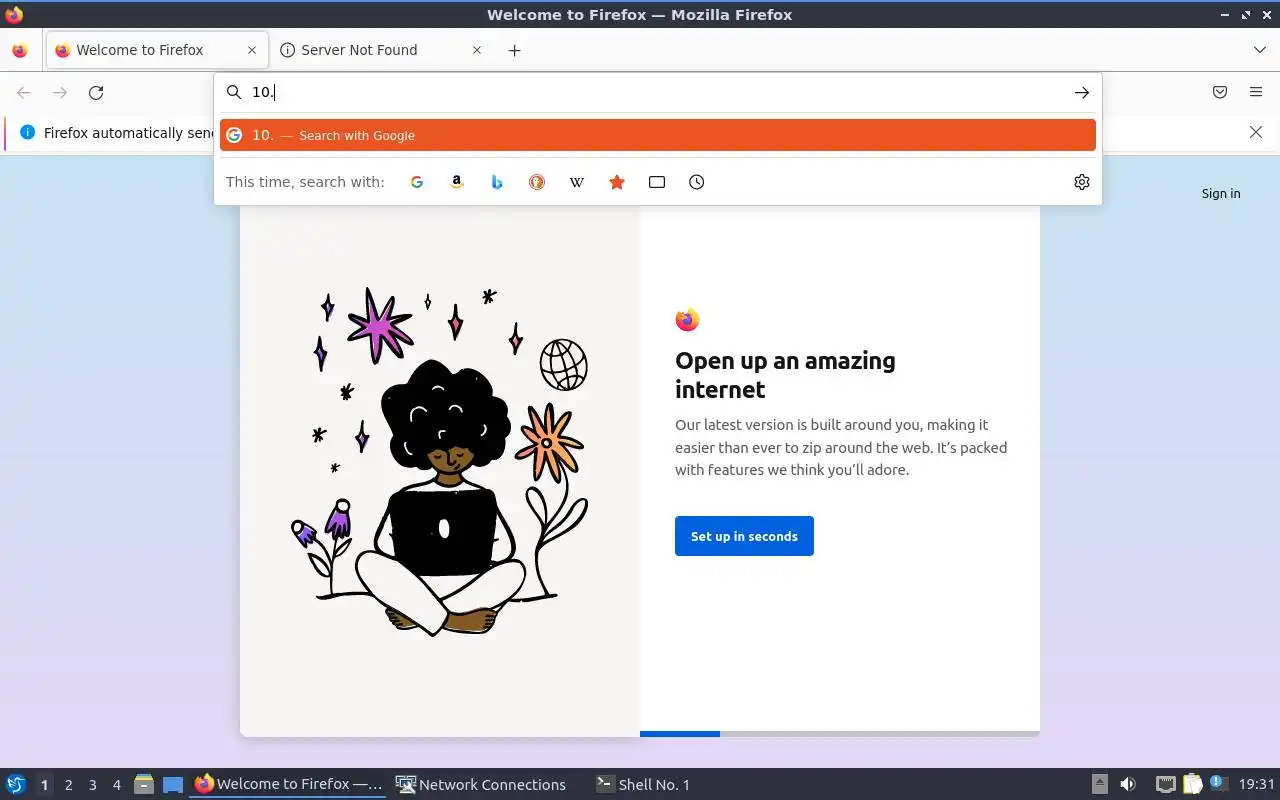
Task: Click the Firefox View pinned icon
Action: tap(20, 50)
